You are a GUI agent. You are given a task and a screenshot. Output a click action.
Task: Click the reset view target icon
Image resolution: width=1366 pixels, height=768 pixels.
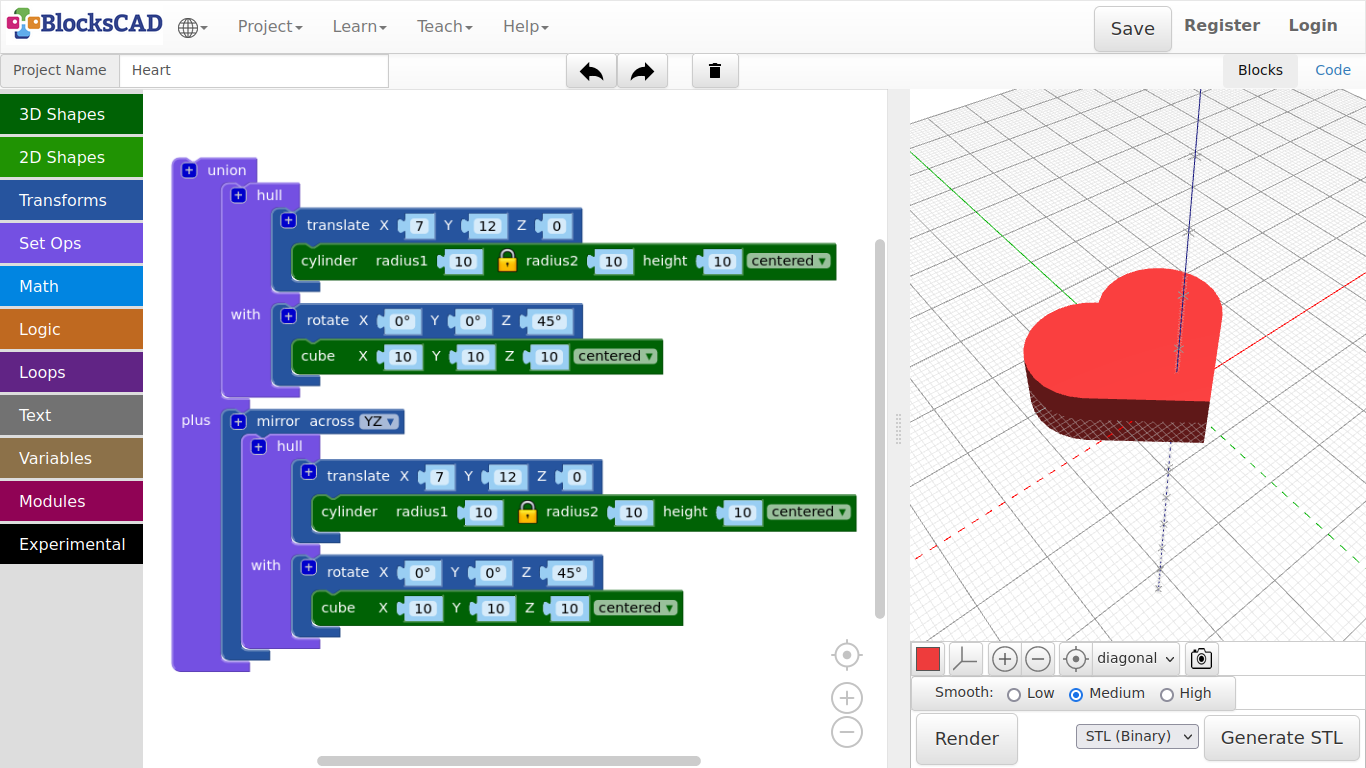click(1075, 659)
